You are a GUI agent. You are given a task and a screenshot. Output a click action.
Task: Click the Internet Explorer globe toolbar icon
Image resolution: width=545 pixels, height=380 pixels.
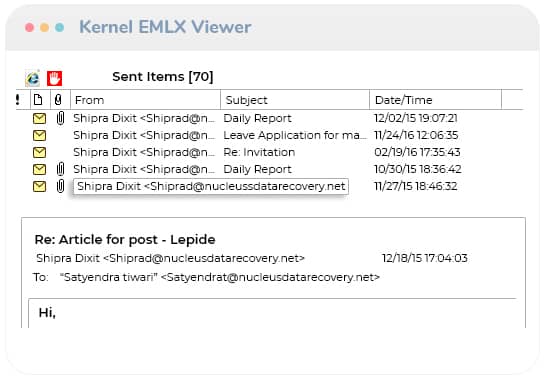click(33, 78)
